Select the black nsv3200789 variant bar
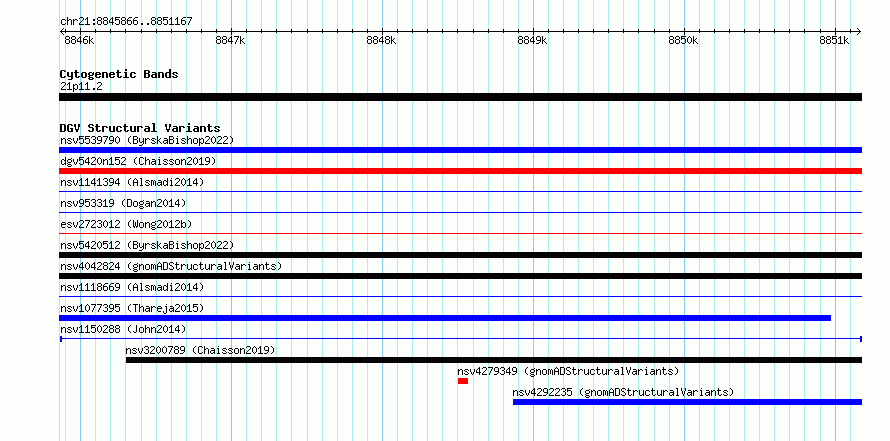 [x=494, y=360]
